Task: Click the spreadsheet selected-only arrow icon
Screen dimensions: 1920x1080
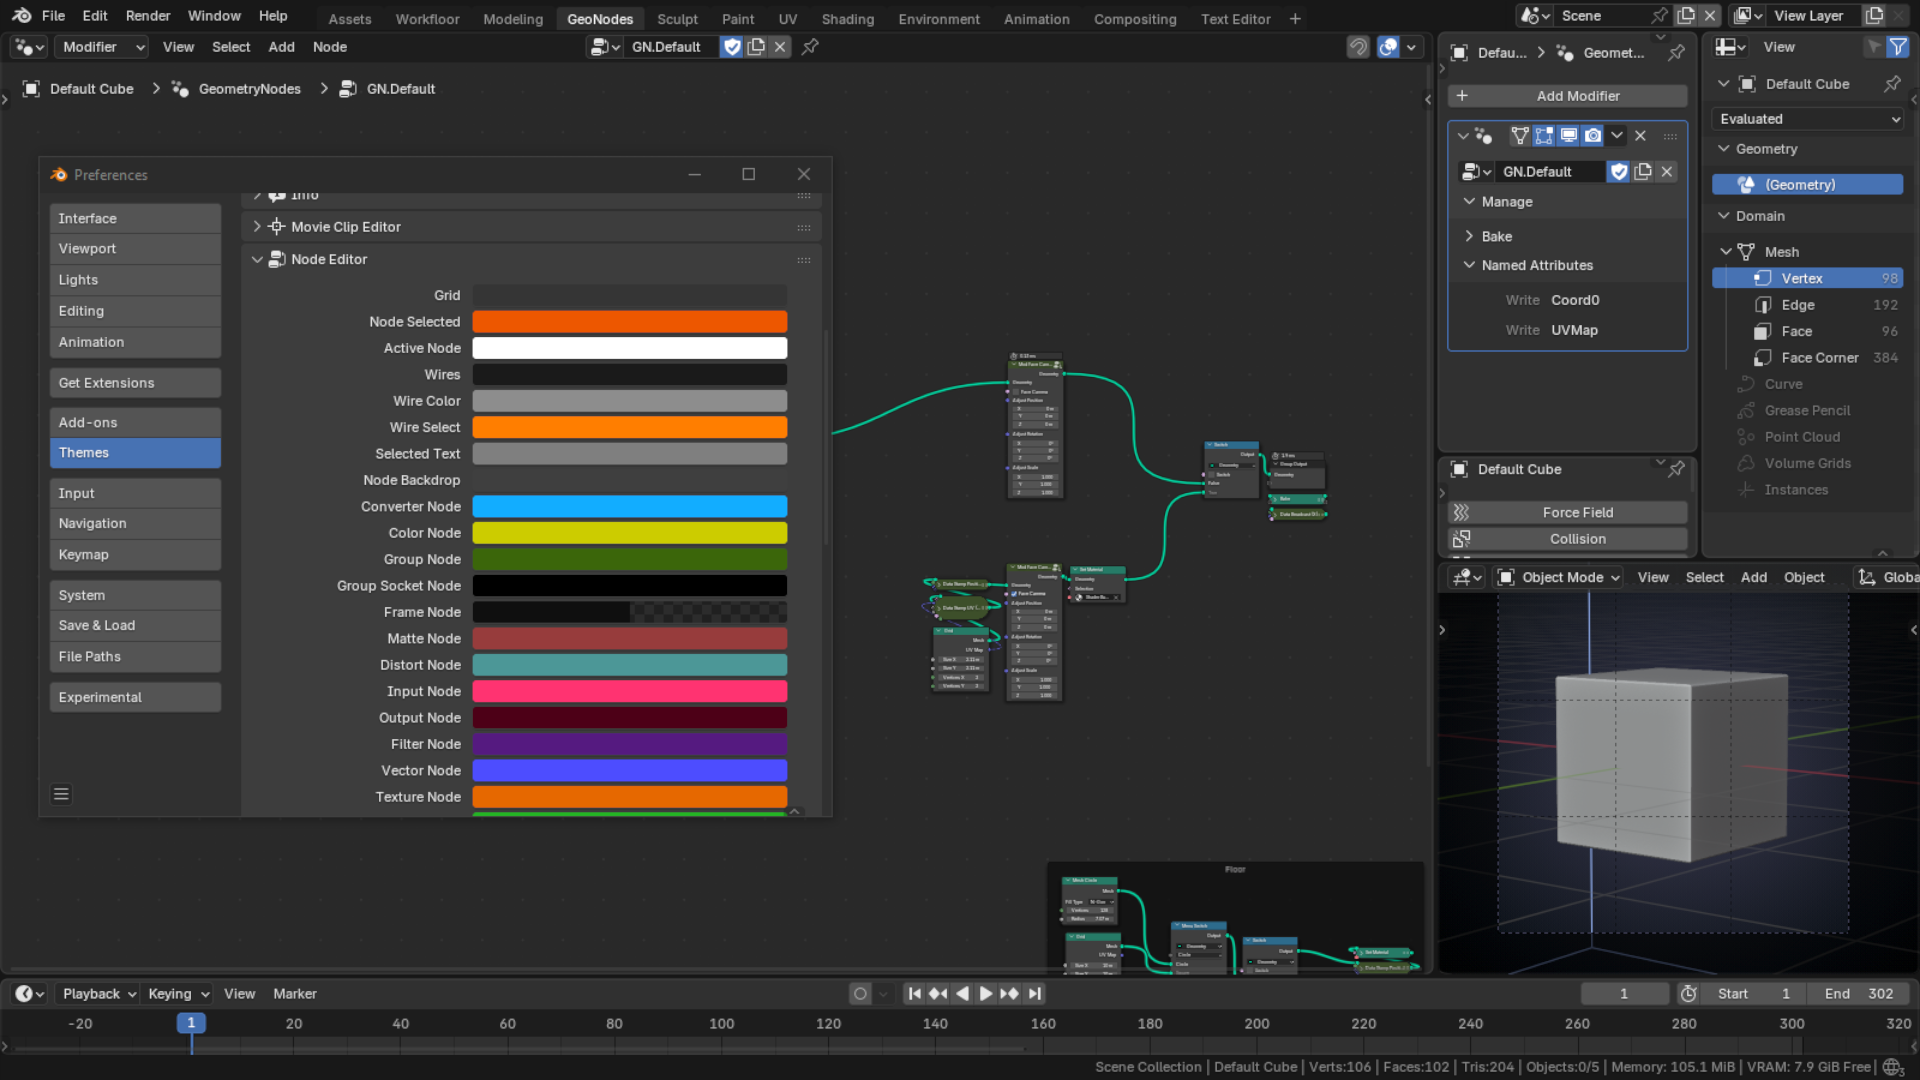Action: click(x=1874, y=47)
